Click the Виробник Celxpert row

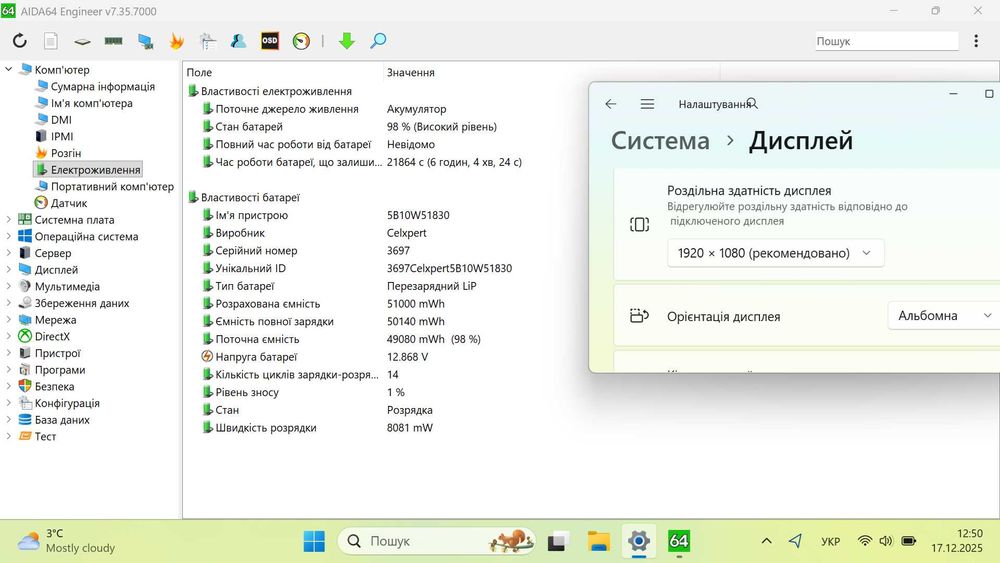[x=314, y=233]
